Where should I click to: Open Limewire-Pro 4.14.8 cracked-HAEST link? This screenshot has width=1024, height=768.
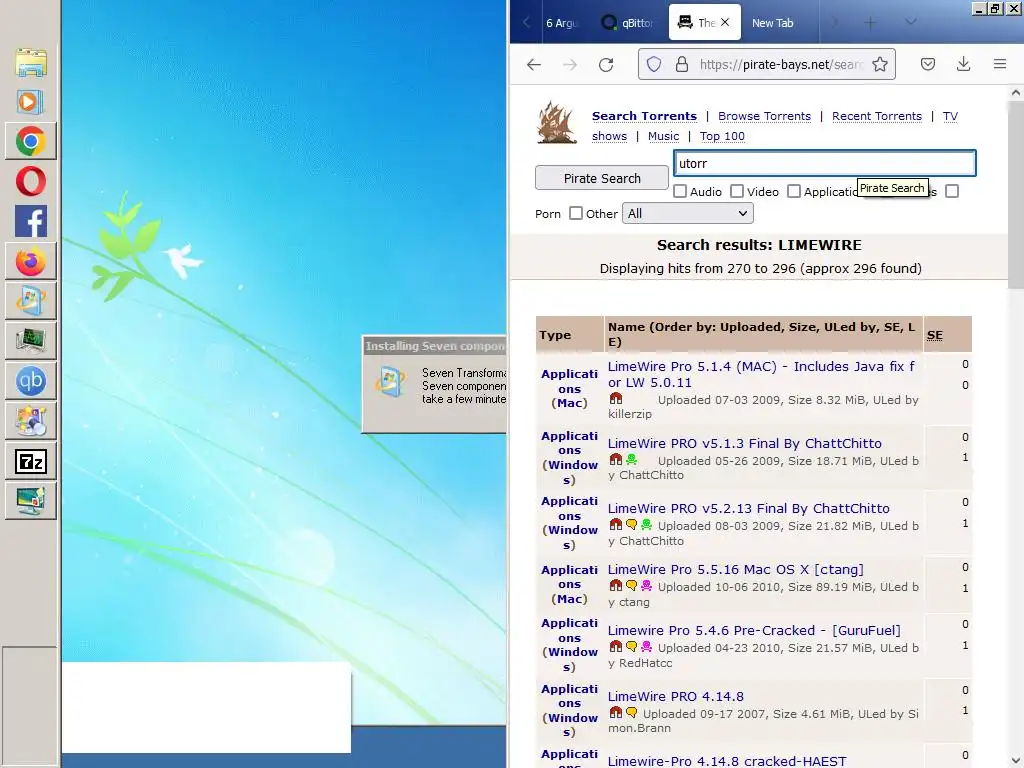[x=727, y=761]
